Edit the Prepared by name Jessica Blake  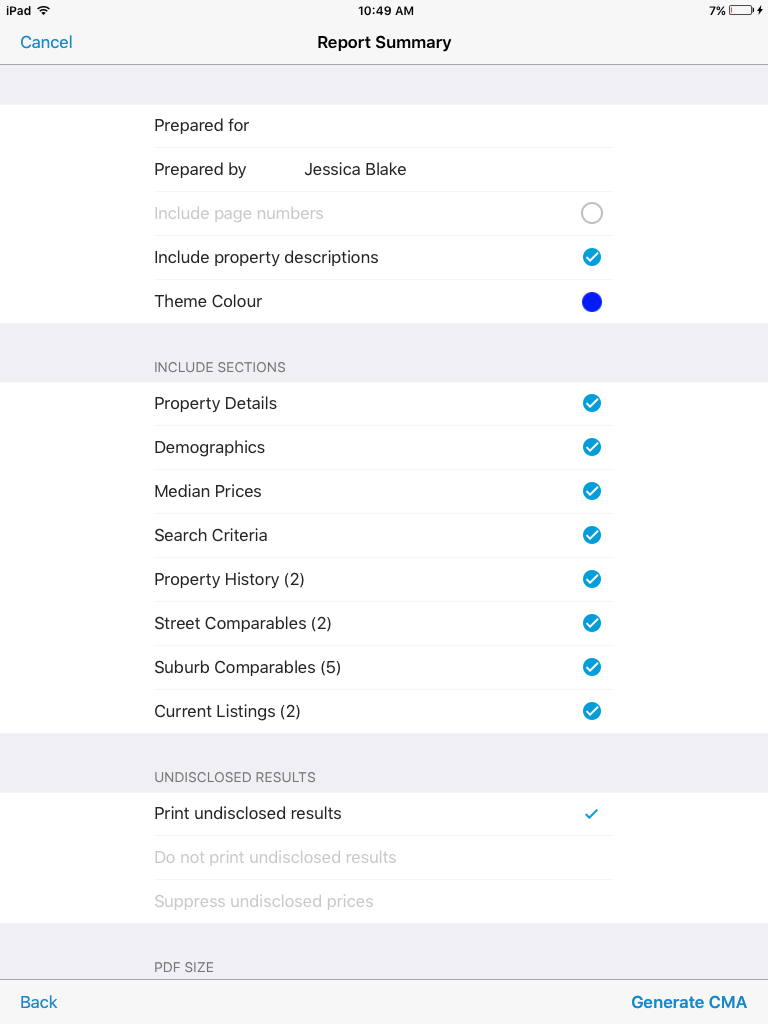(355, 170)
